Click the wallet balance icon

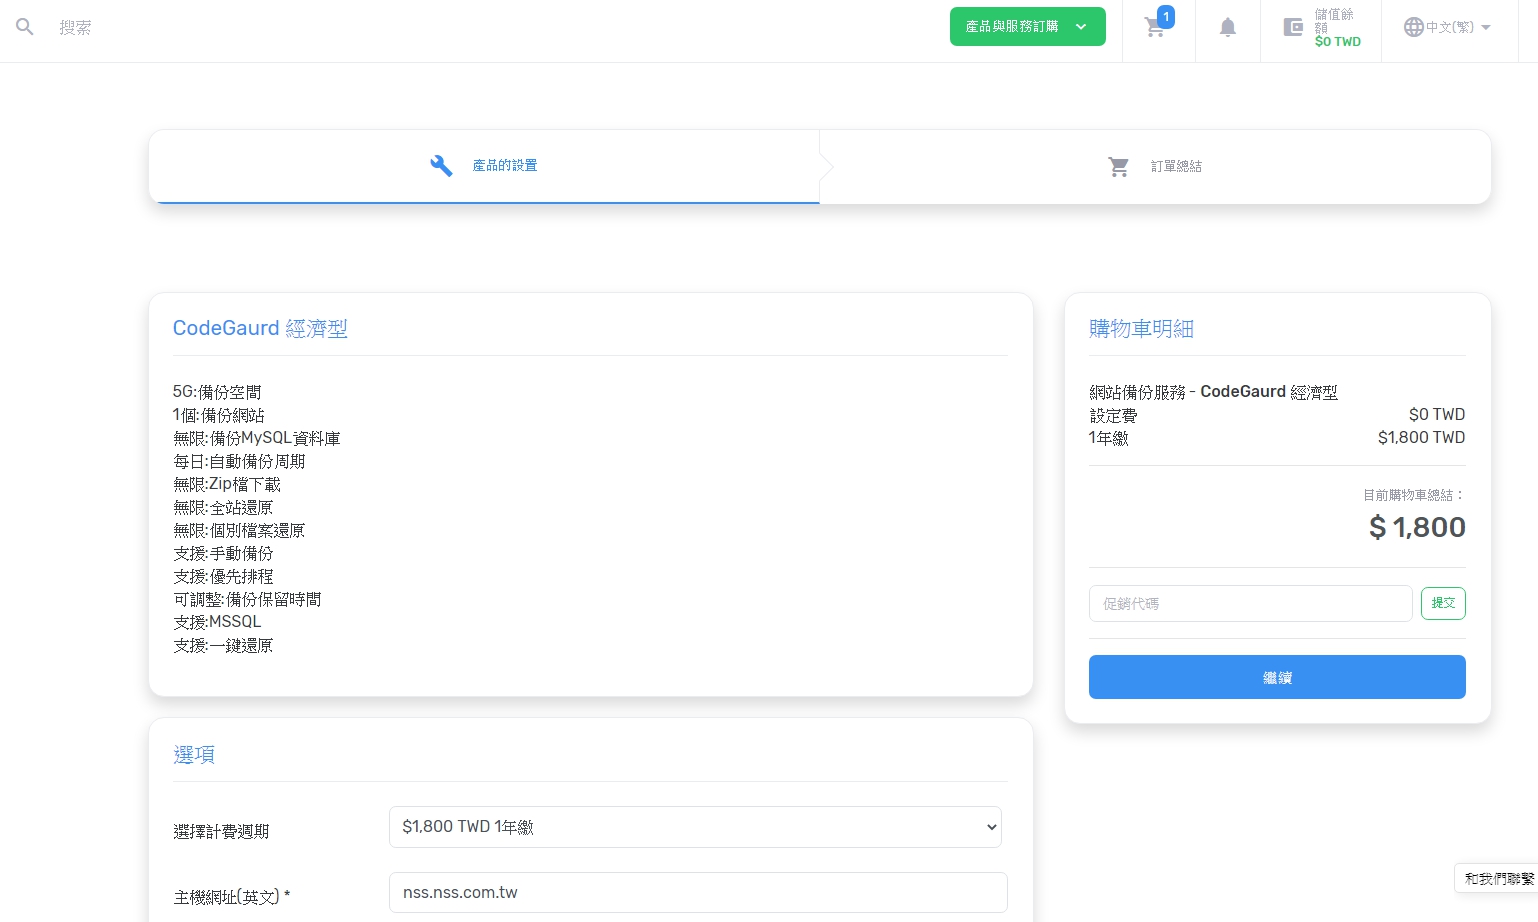(x=1293, y=27)
